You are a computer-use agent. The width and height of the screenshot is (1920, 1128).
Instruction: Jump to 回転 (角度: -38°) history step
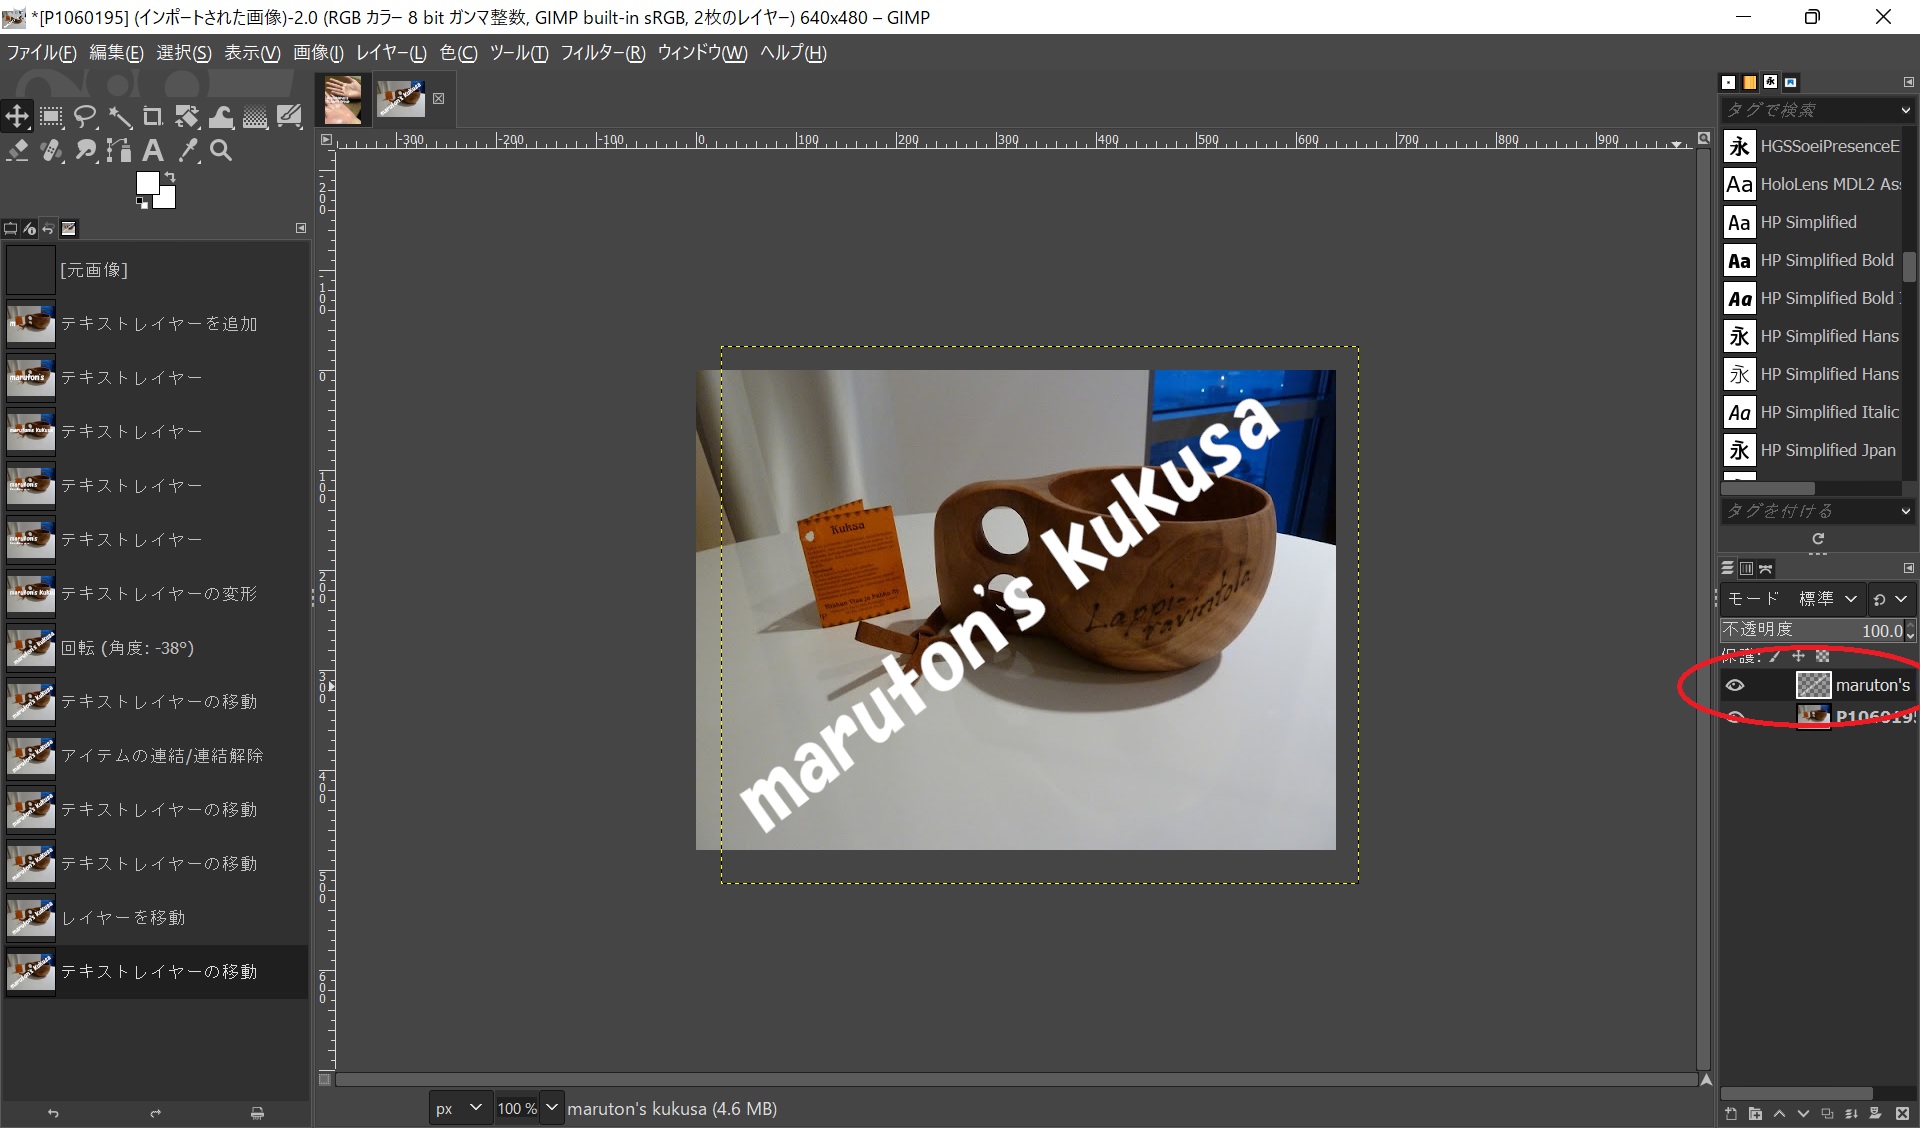click(x=156, y=648)
